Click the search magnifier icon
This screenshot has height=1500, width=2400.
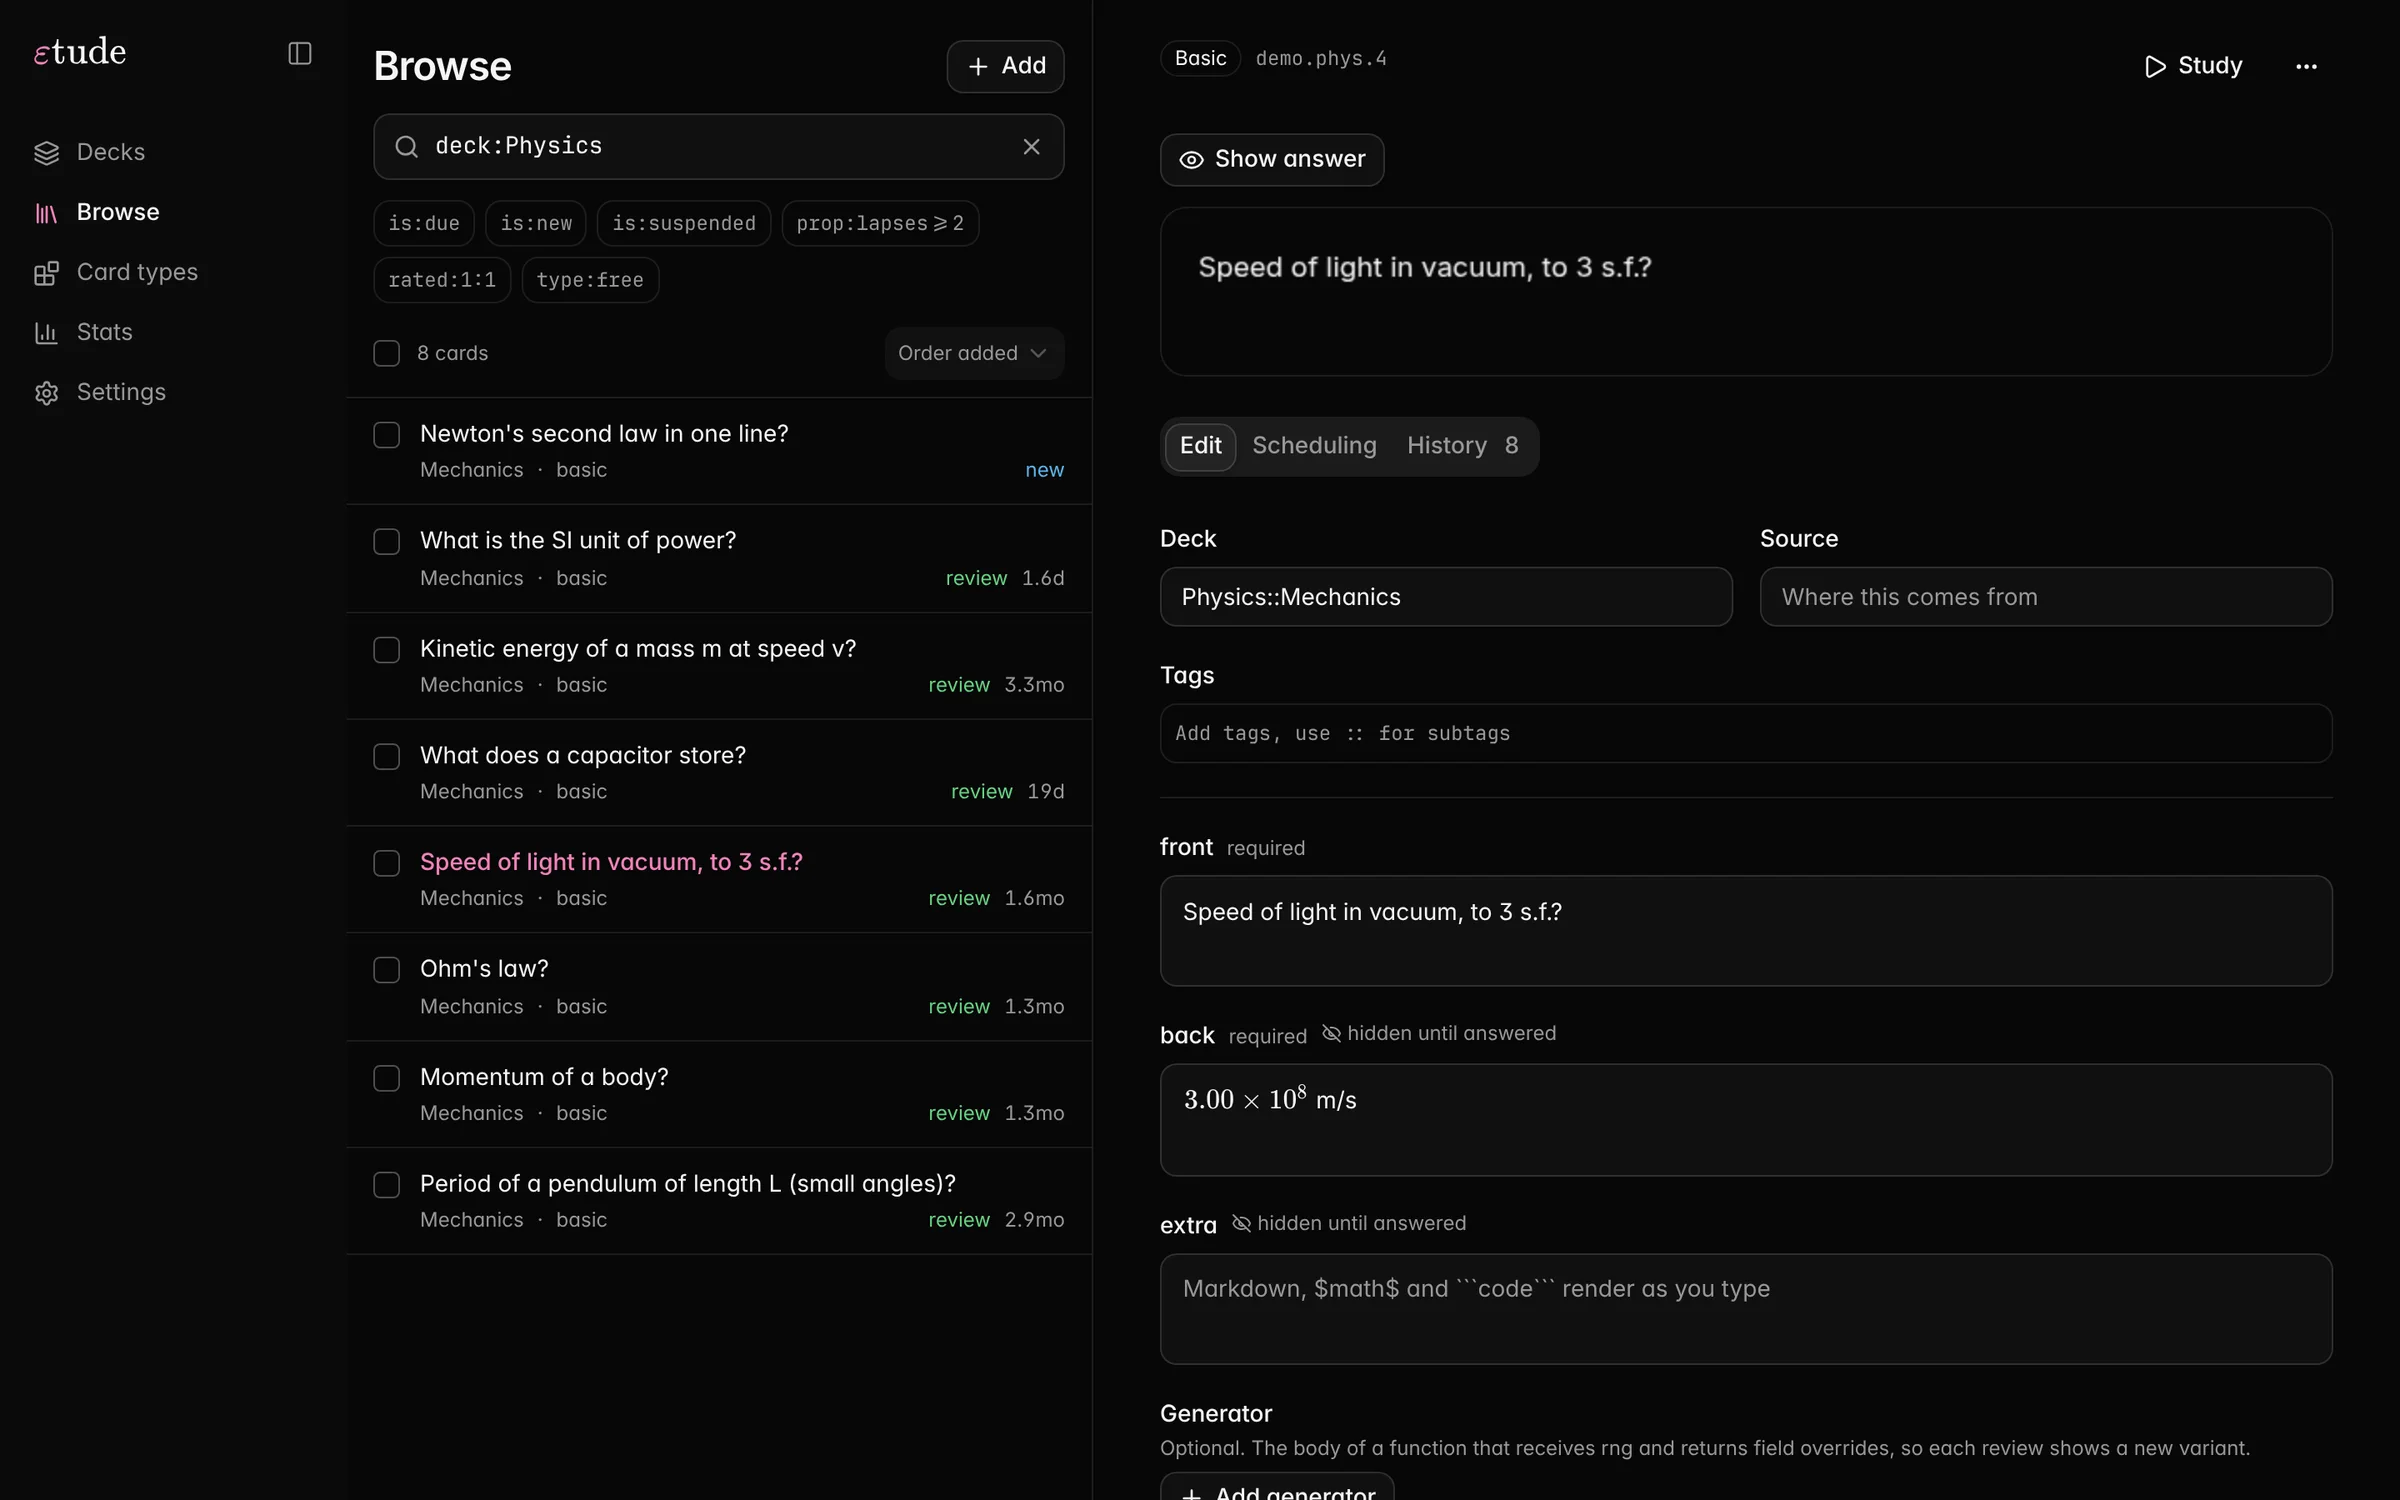pyautogui.click(x=406, y=147)
